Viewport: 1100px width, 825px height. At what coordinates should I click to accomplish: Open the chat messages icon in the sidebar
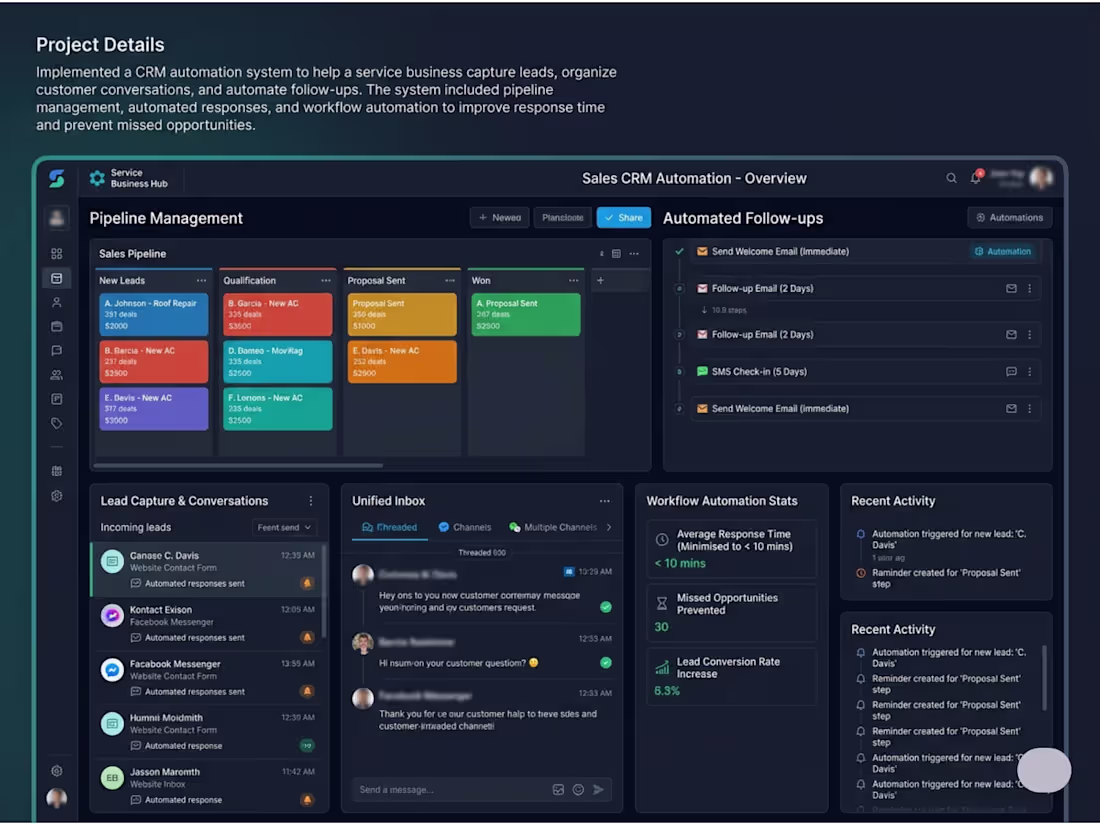pyautogui.click(x=57, y=350)
